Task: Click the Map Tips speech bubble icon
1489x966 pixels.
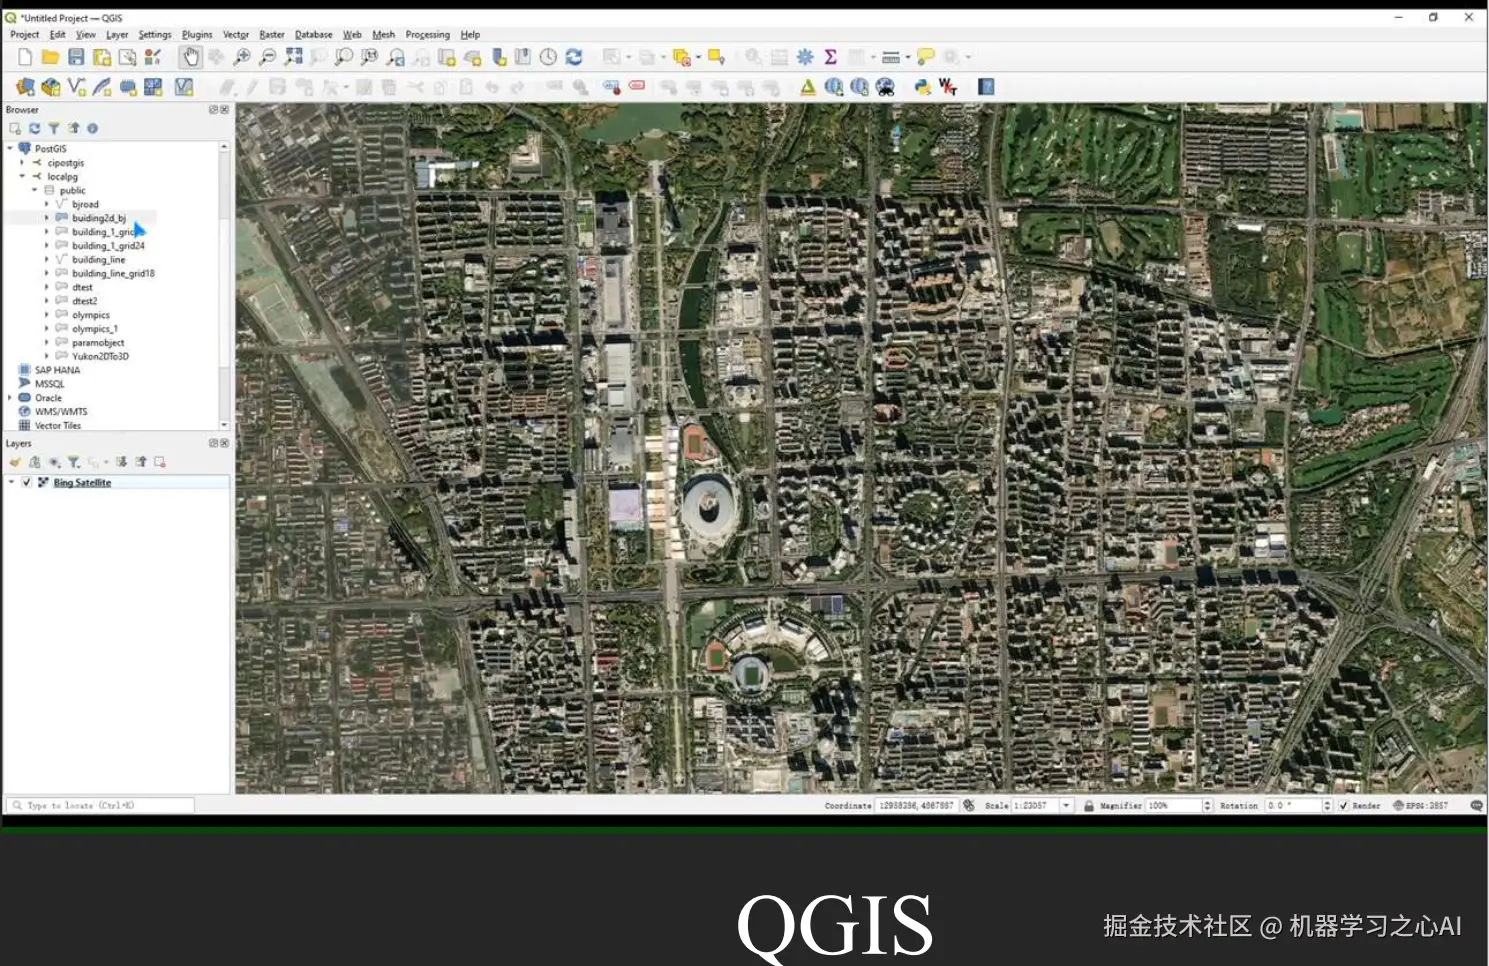Action: (926, 57)
